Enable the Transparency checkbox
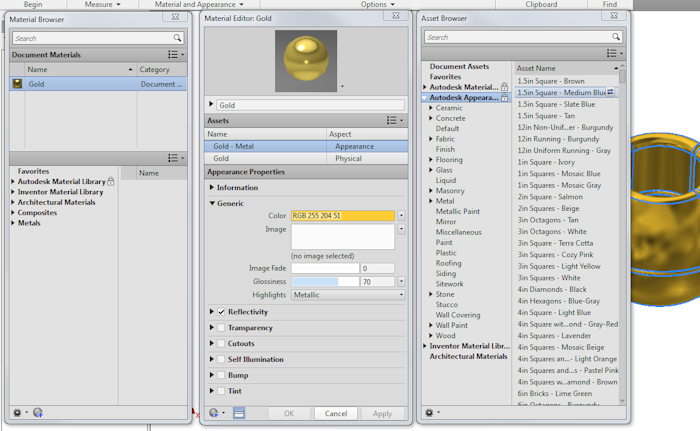Screen dimensions: 700x431 tap(221, 327)
